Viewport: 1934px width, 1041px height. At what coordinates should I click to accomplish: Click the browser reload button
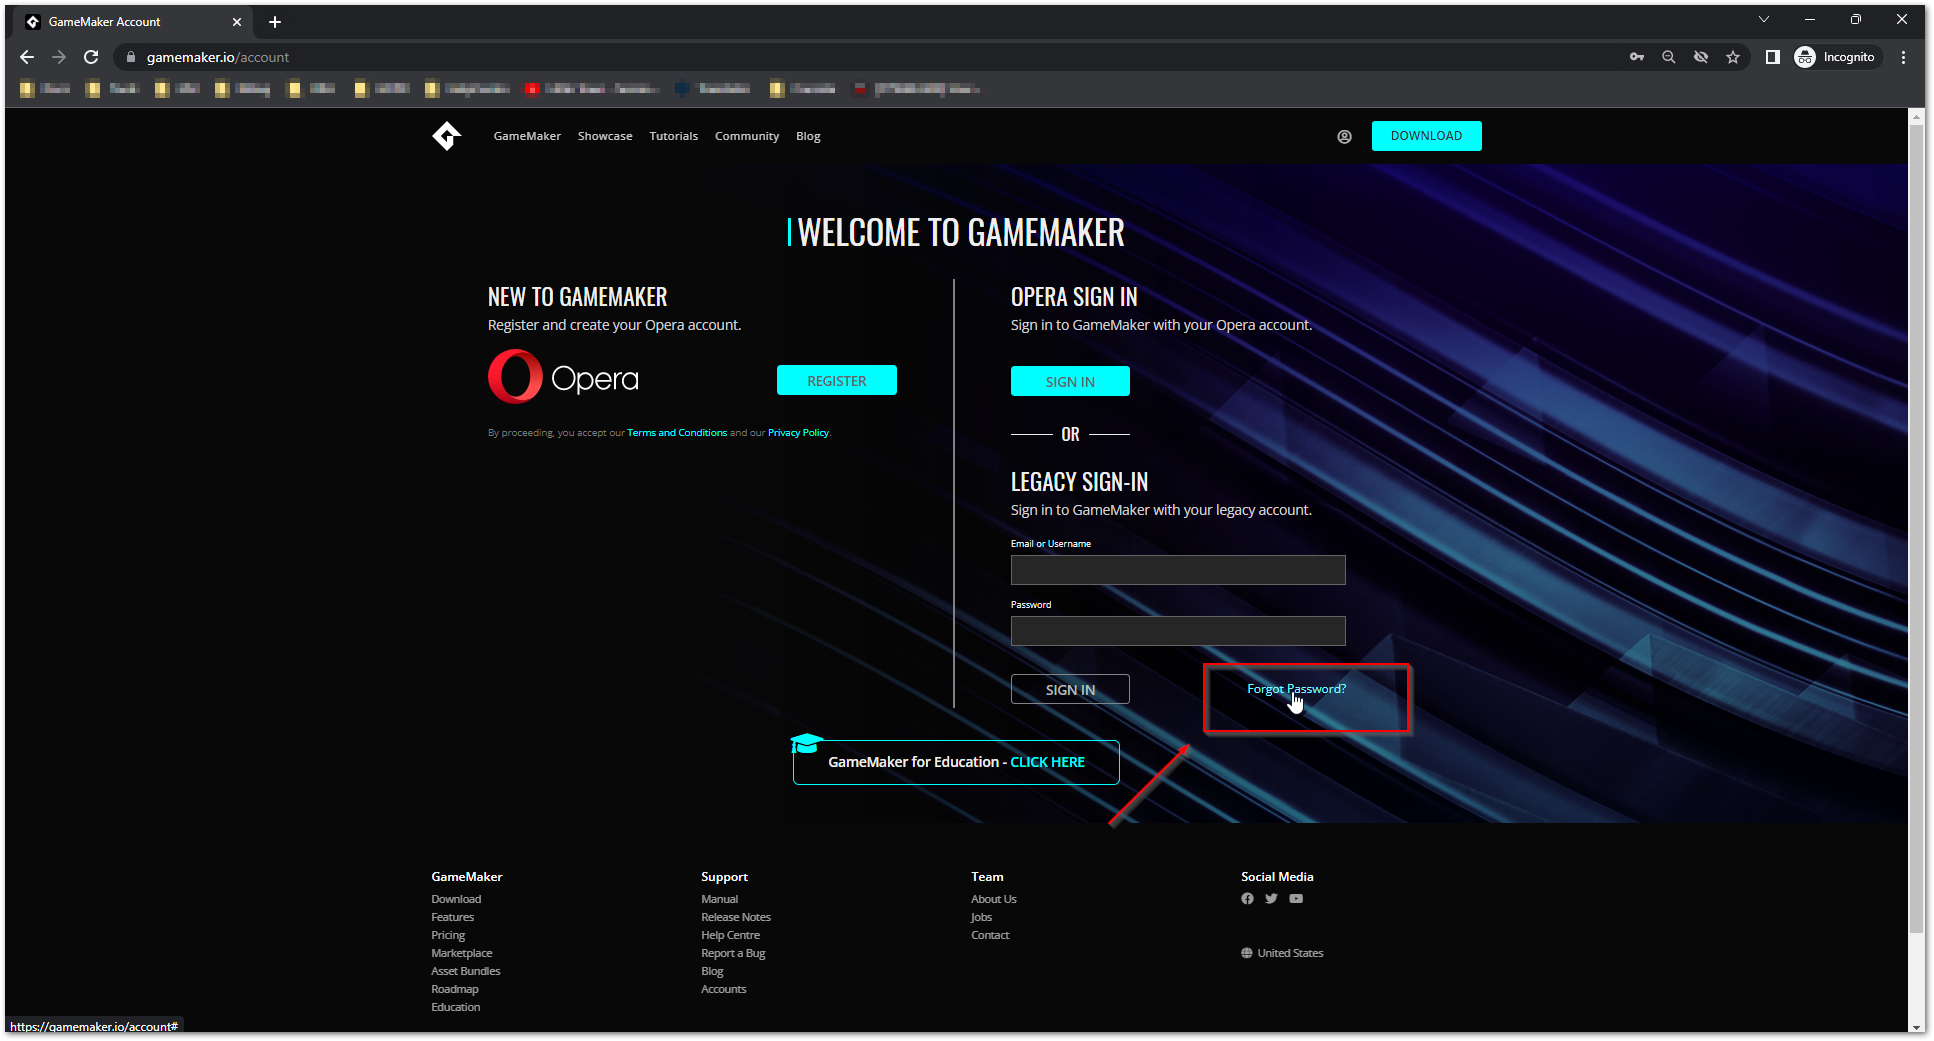click(x=91, y=57)
